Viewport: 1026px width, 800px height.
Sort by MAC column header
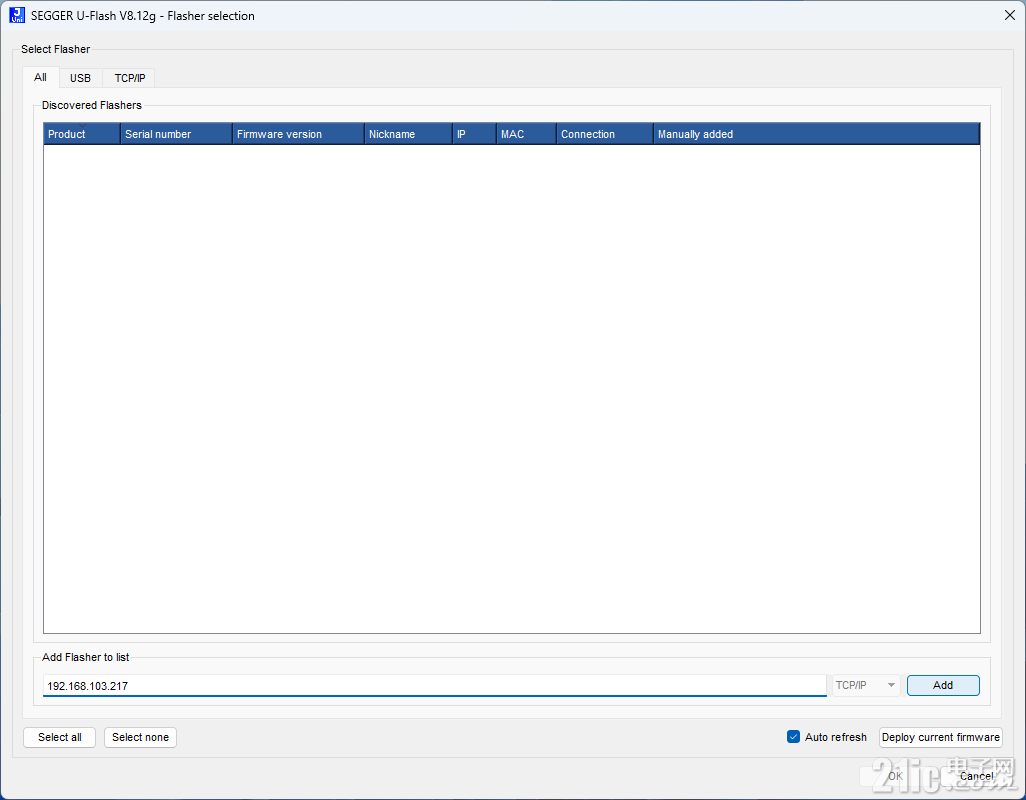pyautogui.click(x=526, y=133)
